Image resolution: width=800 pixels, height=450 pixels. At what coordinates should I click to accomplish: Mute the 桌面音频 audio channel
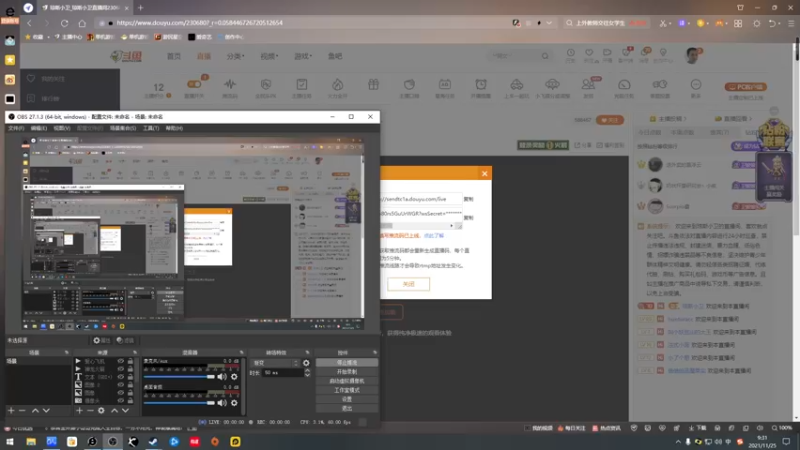(222, 403)
